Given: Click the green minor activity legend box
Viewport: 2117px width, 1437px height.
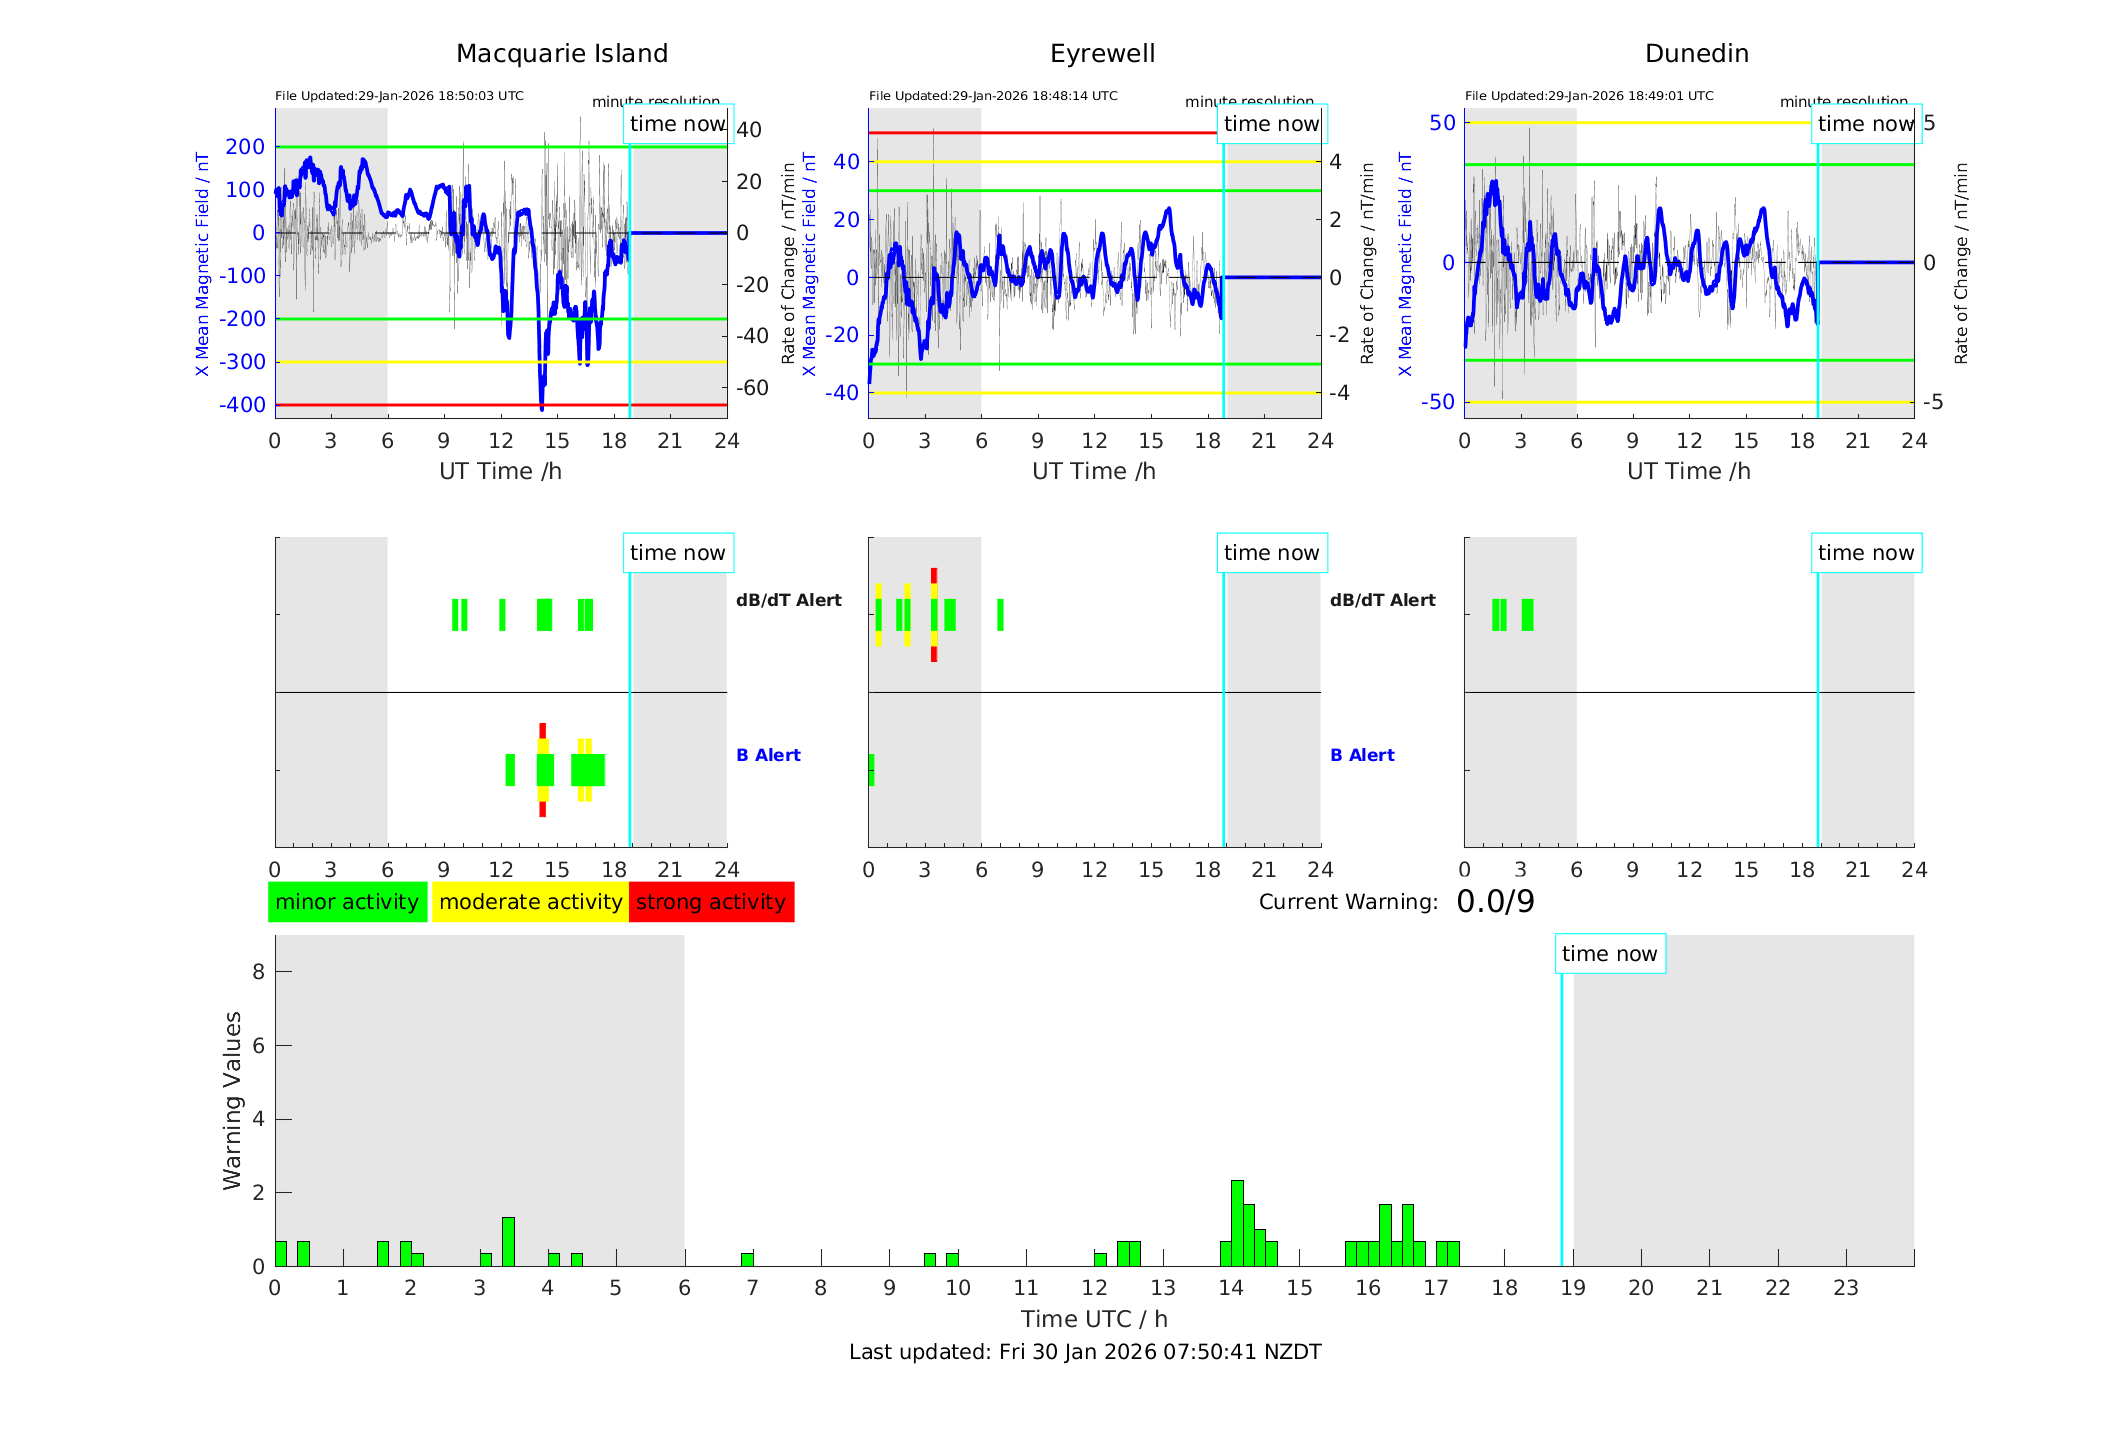Looking at the screenshot, I should 347,902.
